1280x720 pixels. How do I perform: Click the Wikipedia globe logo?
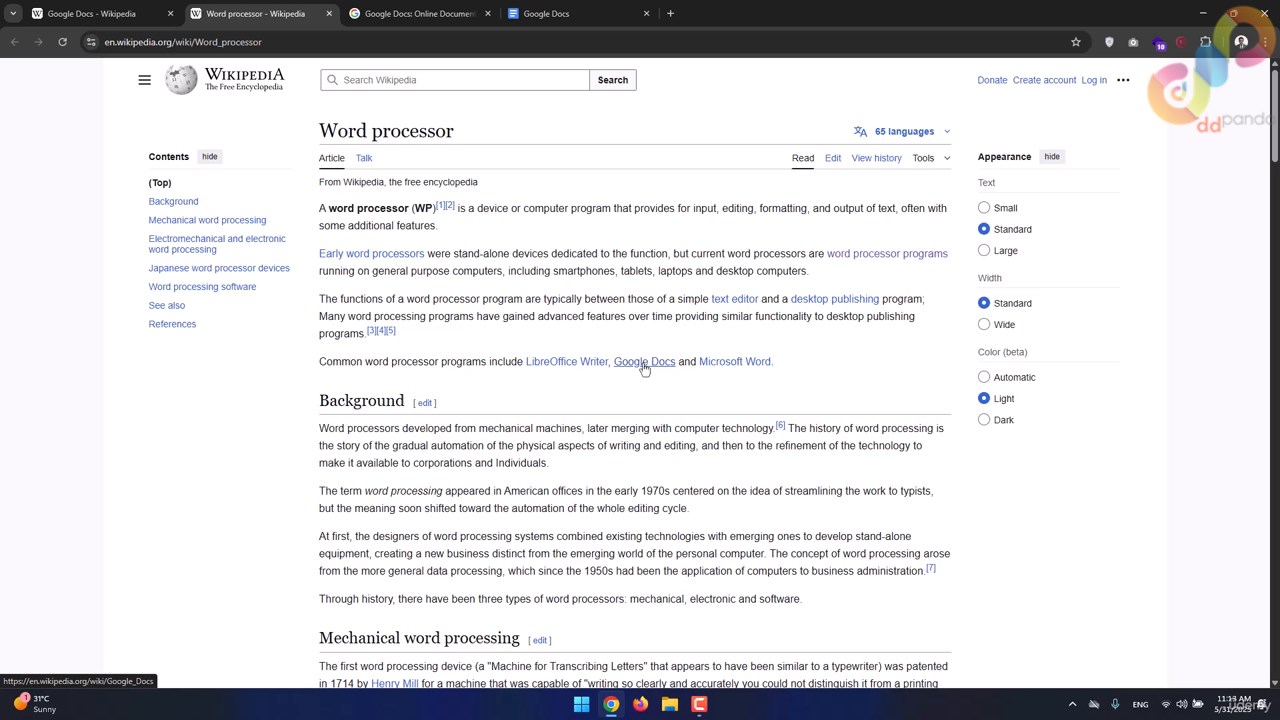click(181, 80)
